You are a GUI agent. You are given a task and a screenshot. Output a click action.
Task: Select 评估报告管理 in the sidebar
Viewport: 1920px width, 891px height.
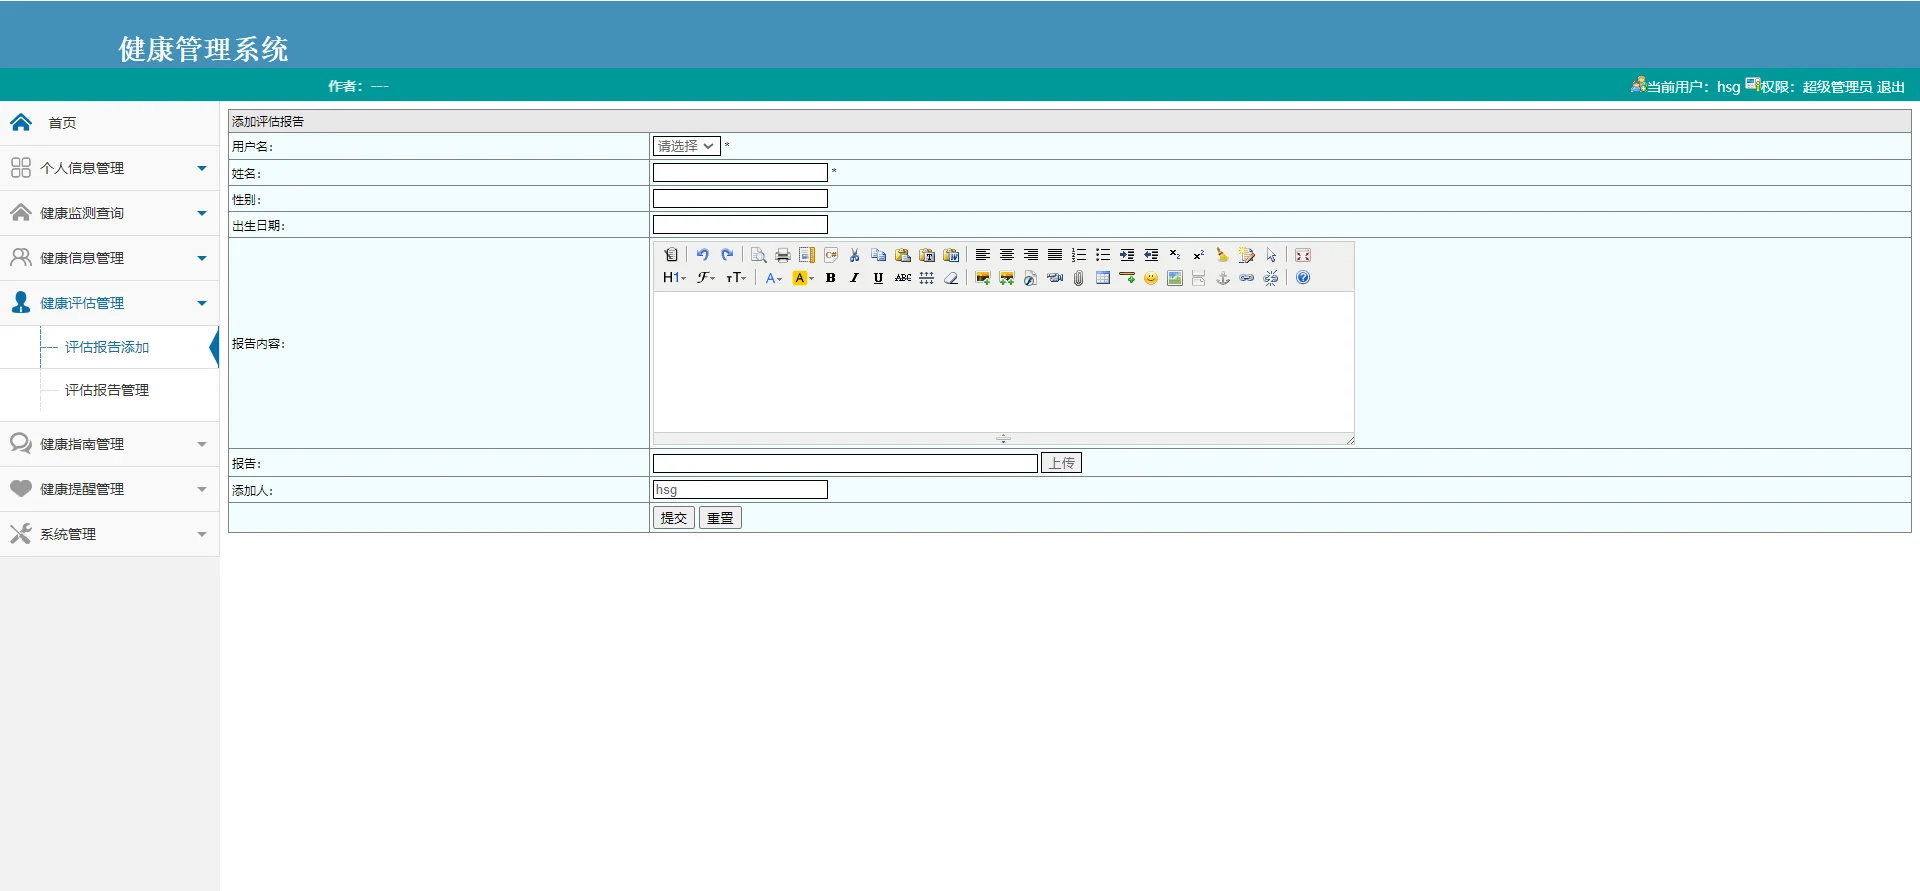tap(107, 390)
